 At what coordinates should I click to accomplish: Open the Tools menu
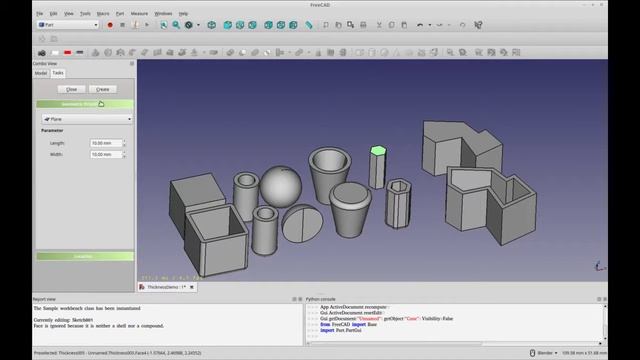click(85, 13)
